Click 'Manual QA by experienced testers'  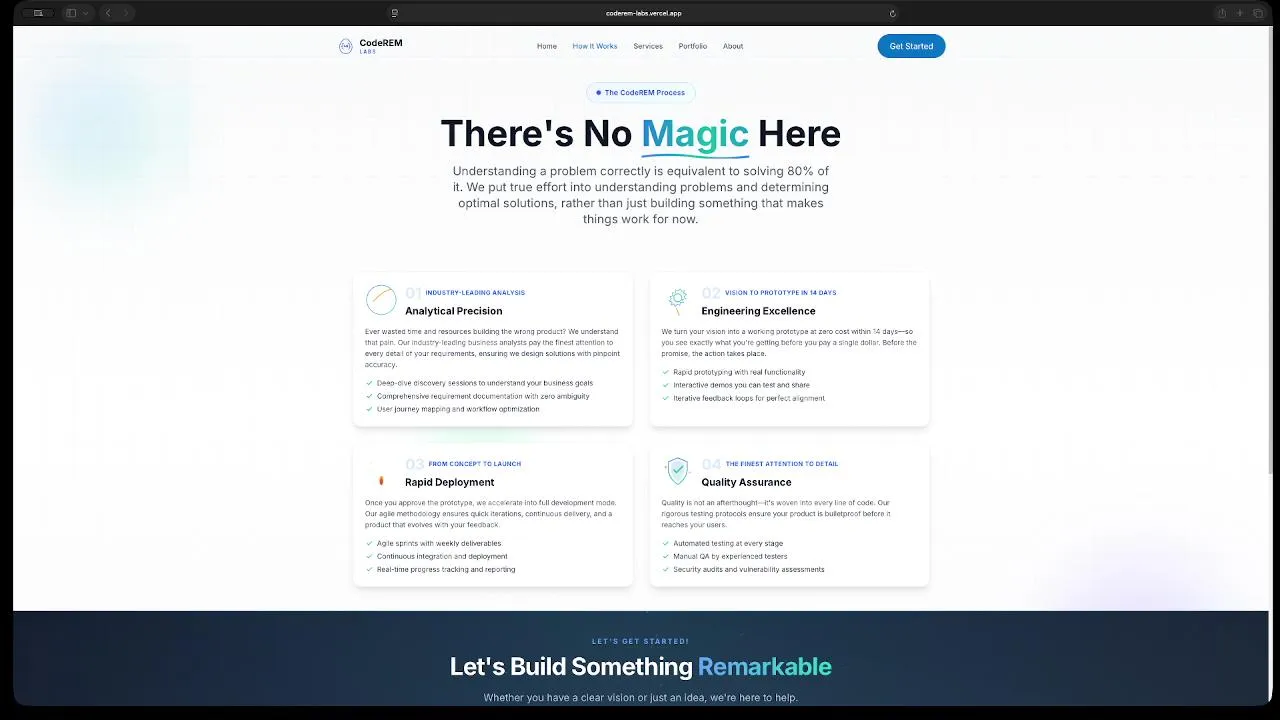730,556
